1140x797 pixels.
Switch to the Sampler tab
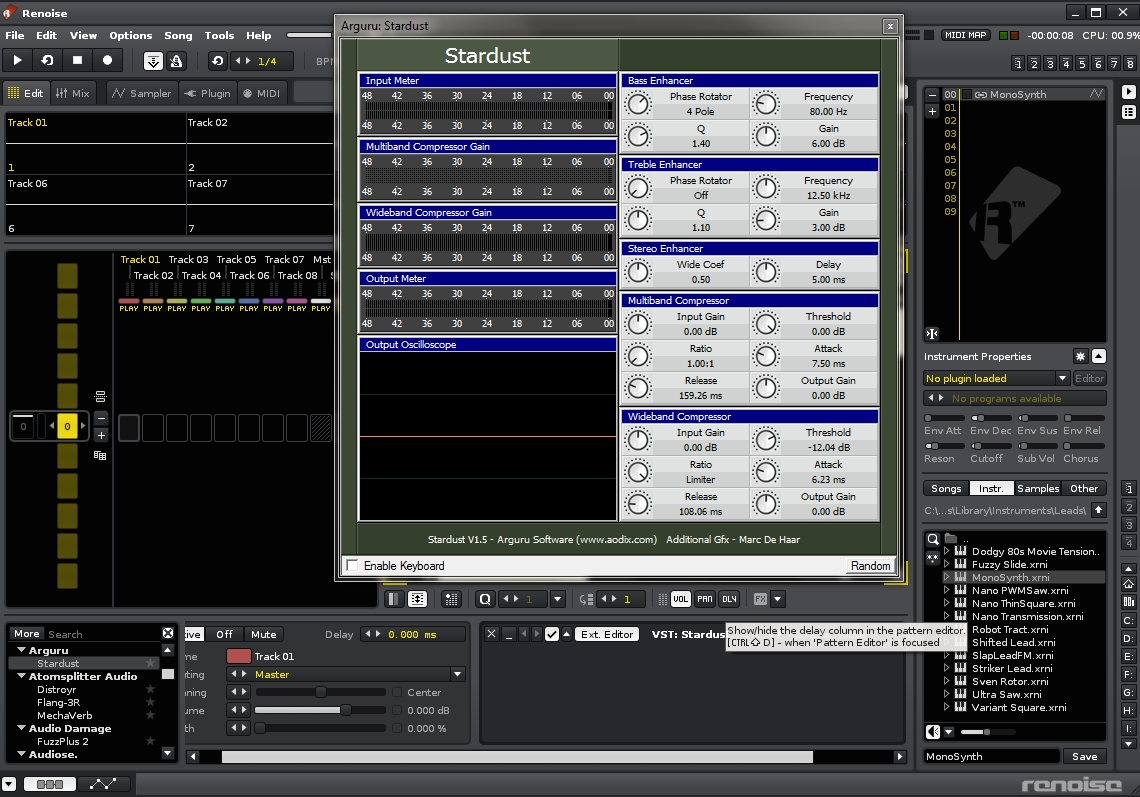(x=141, y=93)
